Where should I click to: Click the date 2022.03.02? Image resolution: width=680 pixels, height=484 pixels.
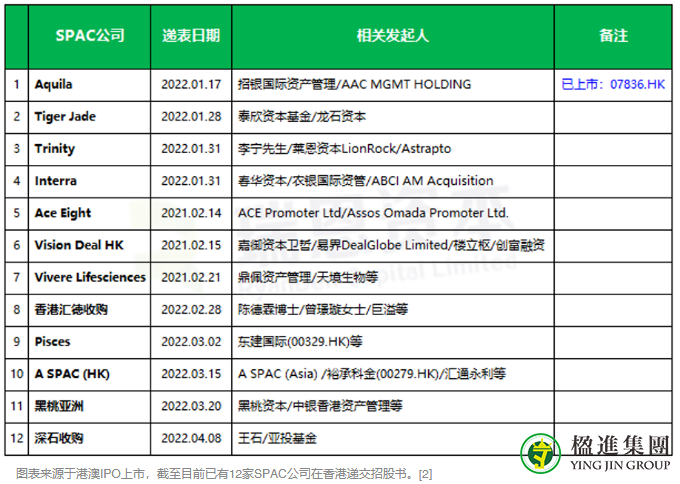pos(191,341)
